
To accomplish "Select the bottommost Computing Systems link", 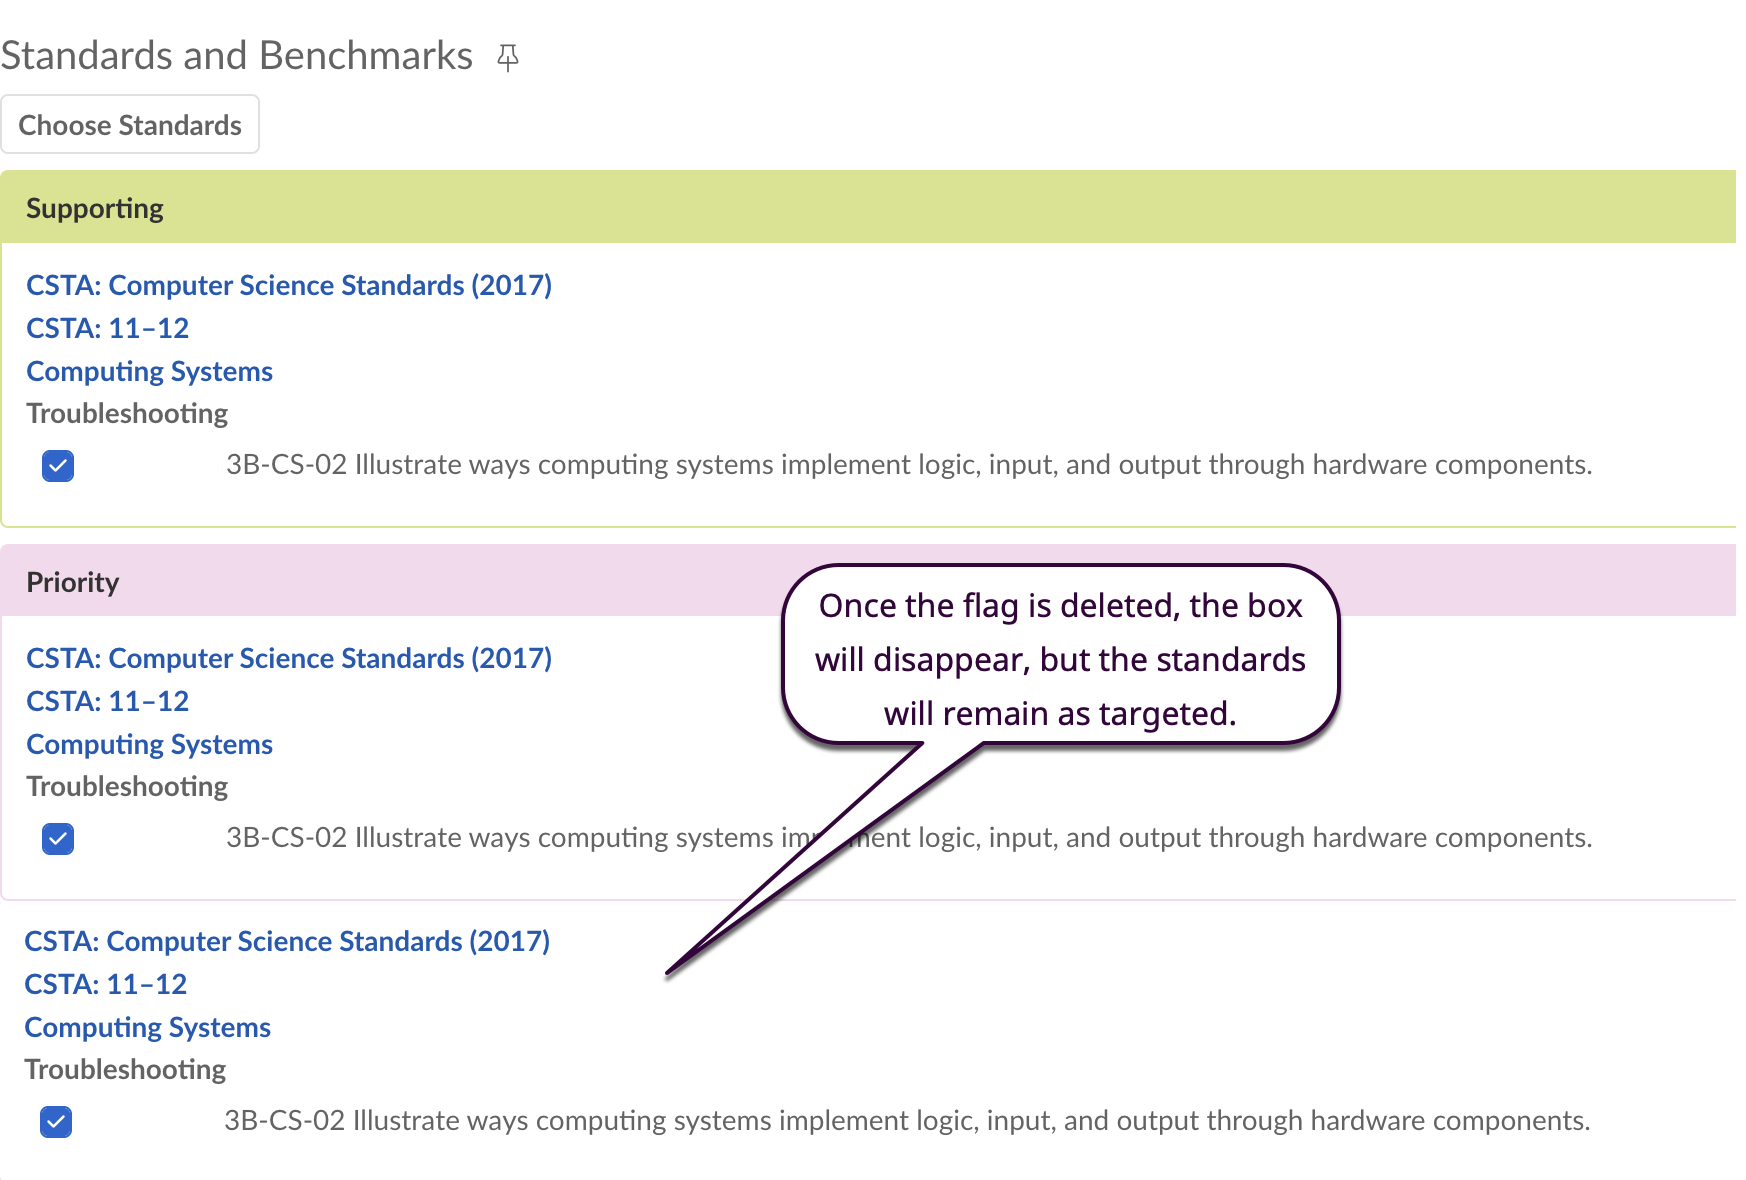I will coord(148,1028).
